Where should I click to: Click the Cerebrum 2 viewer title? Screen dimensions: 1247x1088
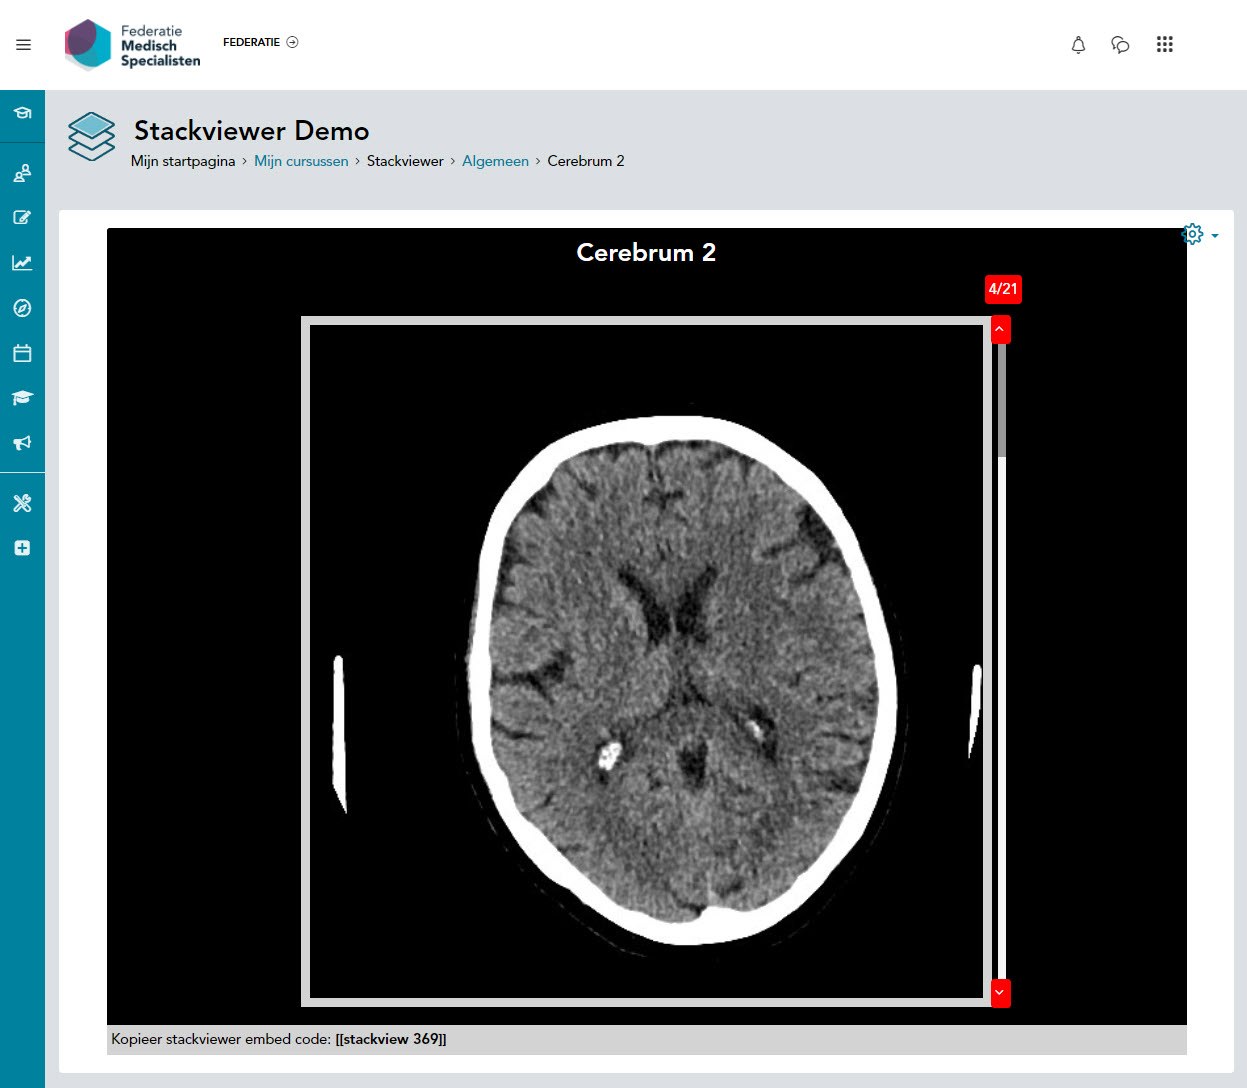click(646, 252)
